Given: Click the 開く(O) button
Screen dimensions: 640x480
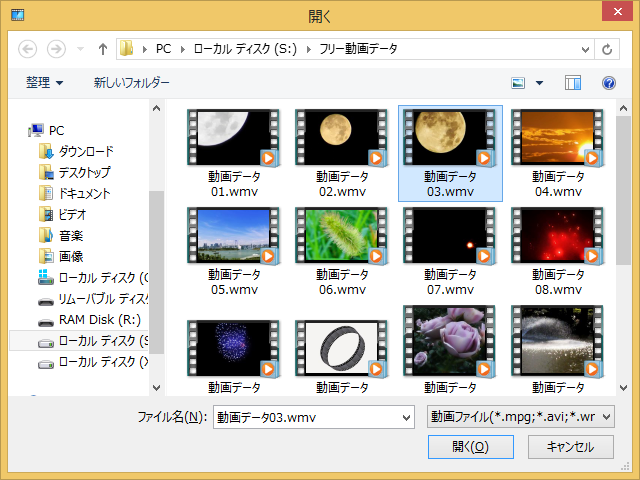Looking at the screenshot, I should (469, 447).
